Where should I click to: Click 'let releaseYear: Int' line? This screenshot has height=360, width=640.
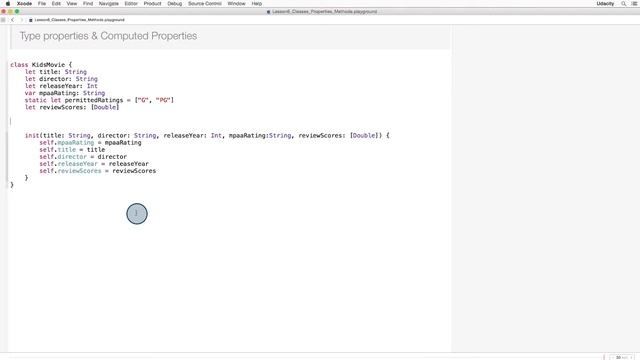tap(61, 86)
